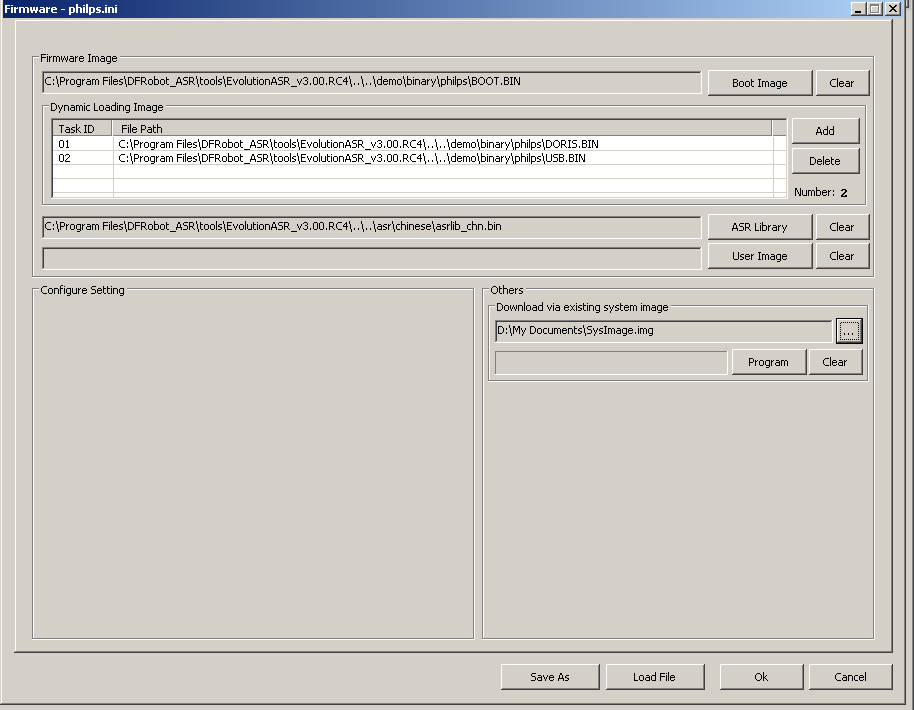Browse for existing system image

[x=849, y=331]
